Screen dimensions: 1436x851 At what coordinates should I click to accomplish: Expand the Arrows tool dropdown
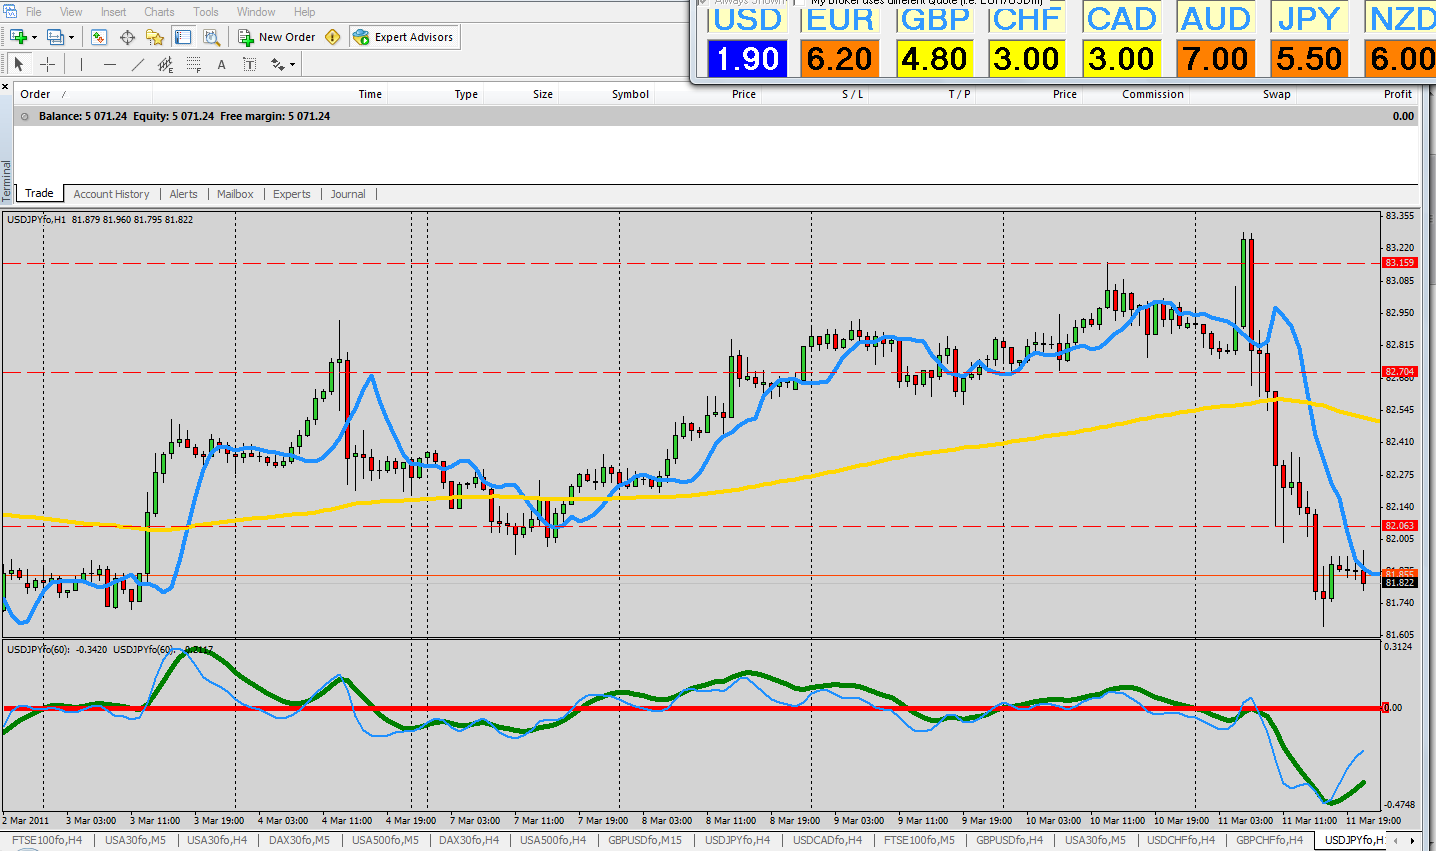(x=292, y=65)
